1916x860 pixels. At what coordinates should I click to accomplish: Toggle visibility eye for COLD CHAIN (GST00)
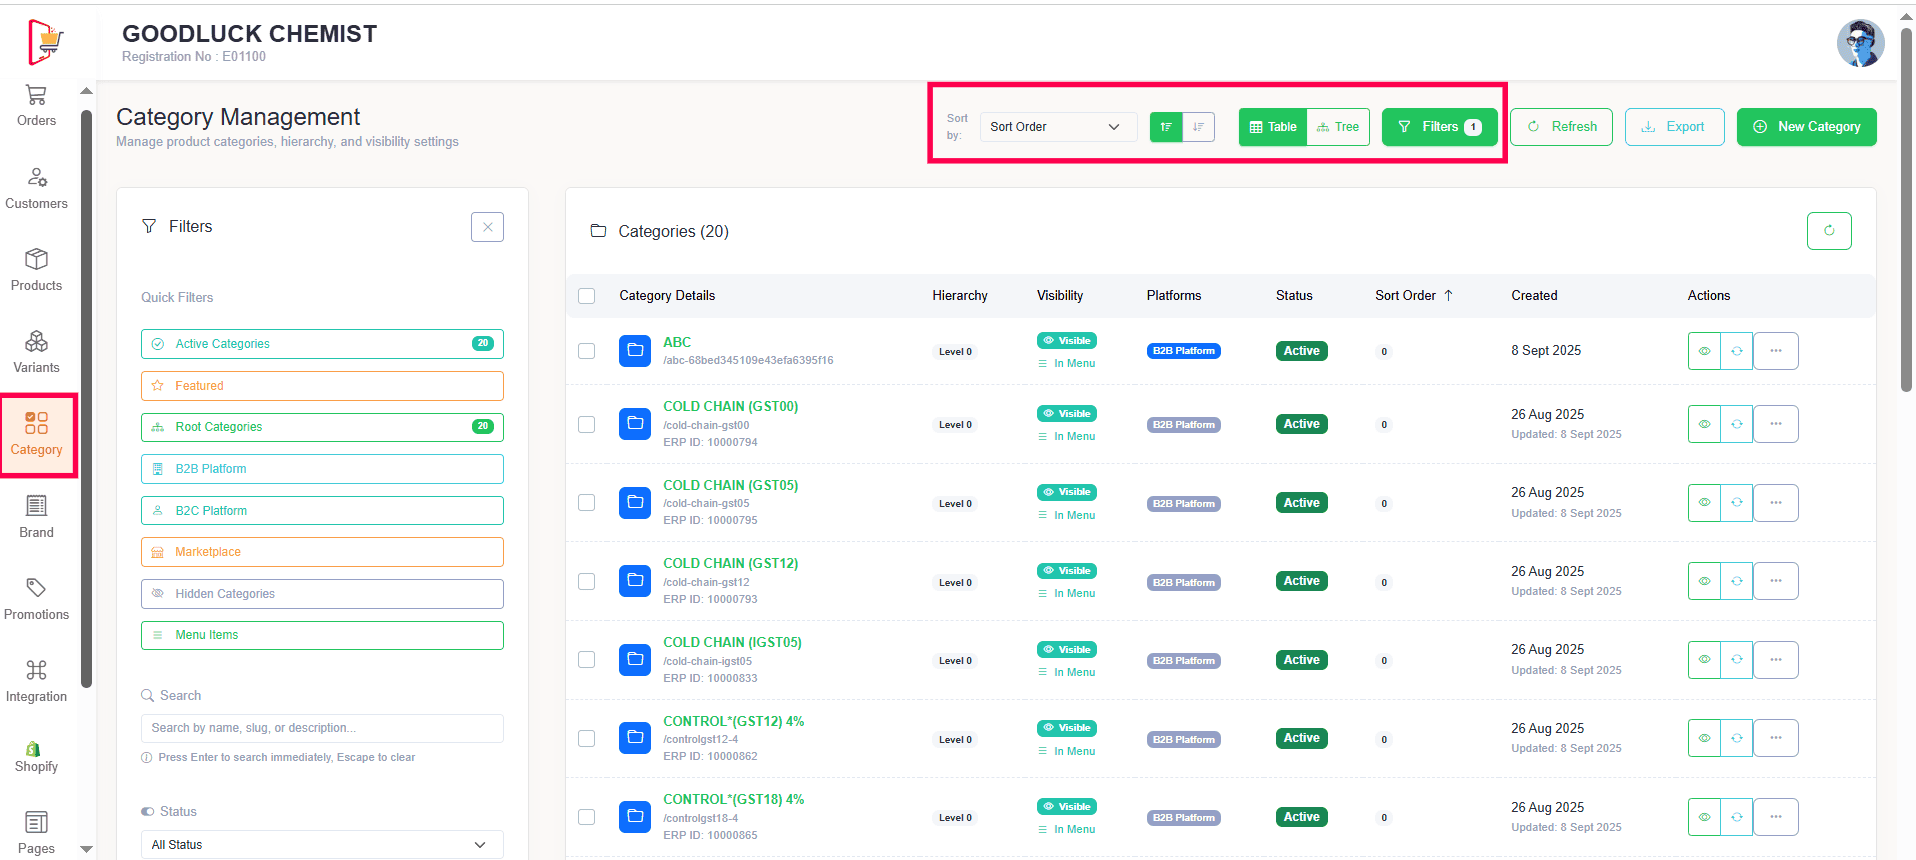tap(1704, 424)
